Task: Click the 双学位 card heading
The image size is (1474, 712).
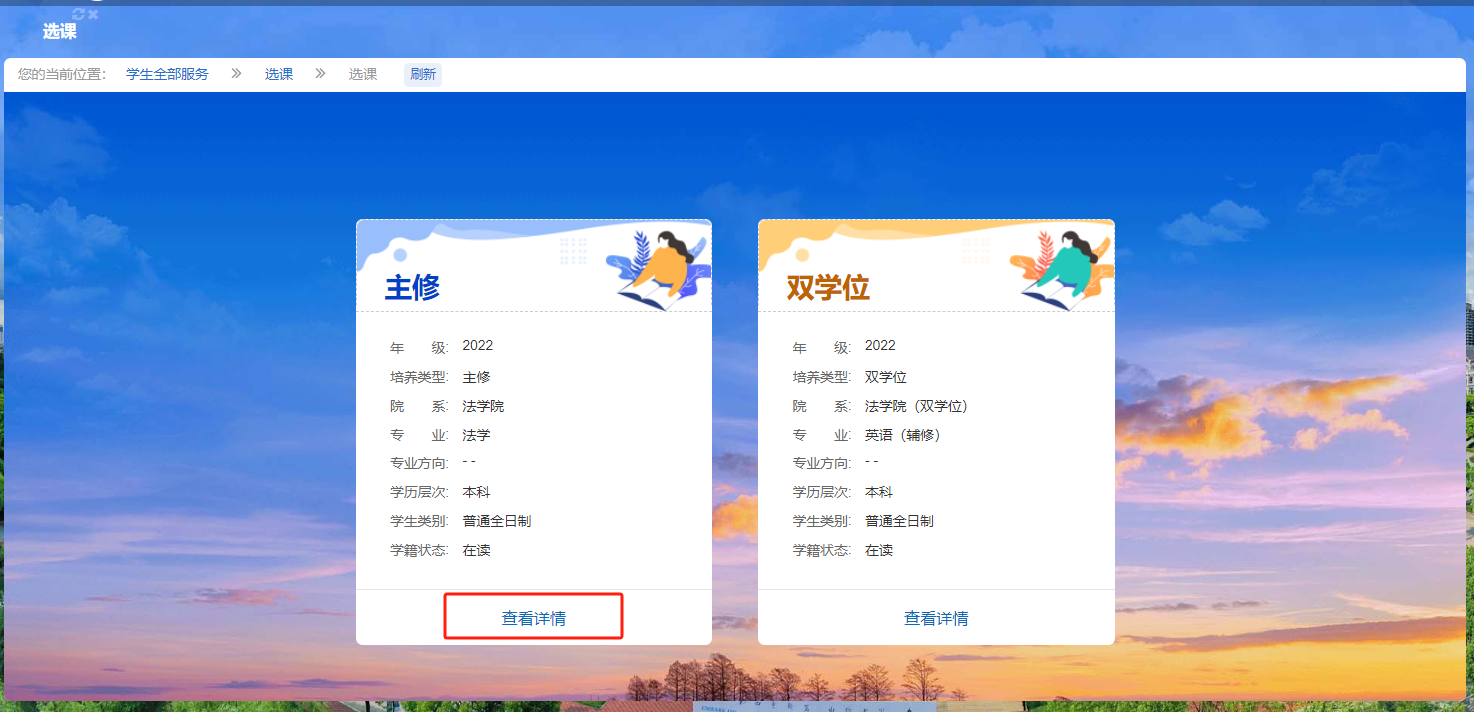Action: point(827,287)
